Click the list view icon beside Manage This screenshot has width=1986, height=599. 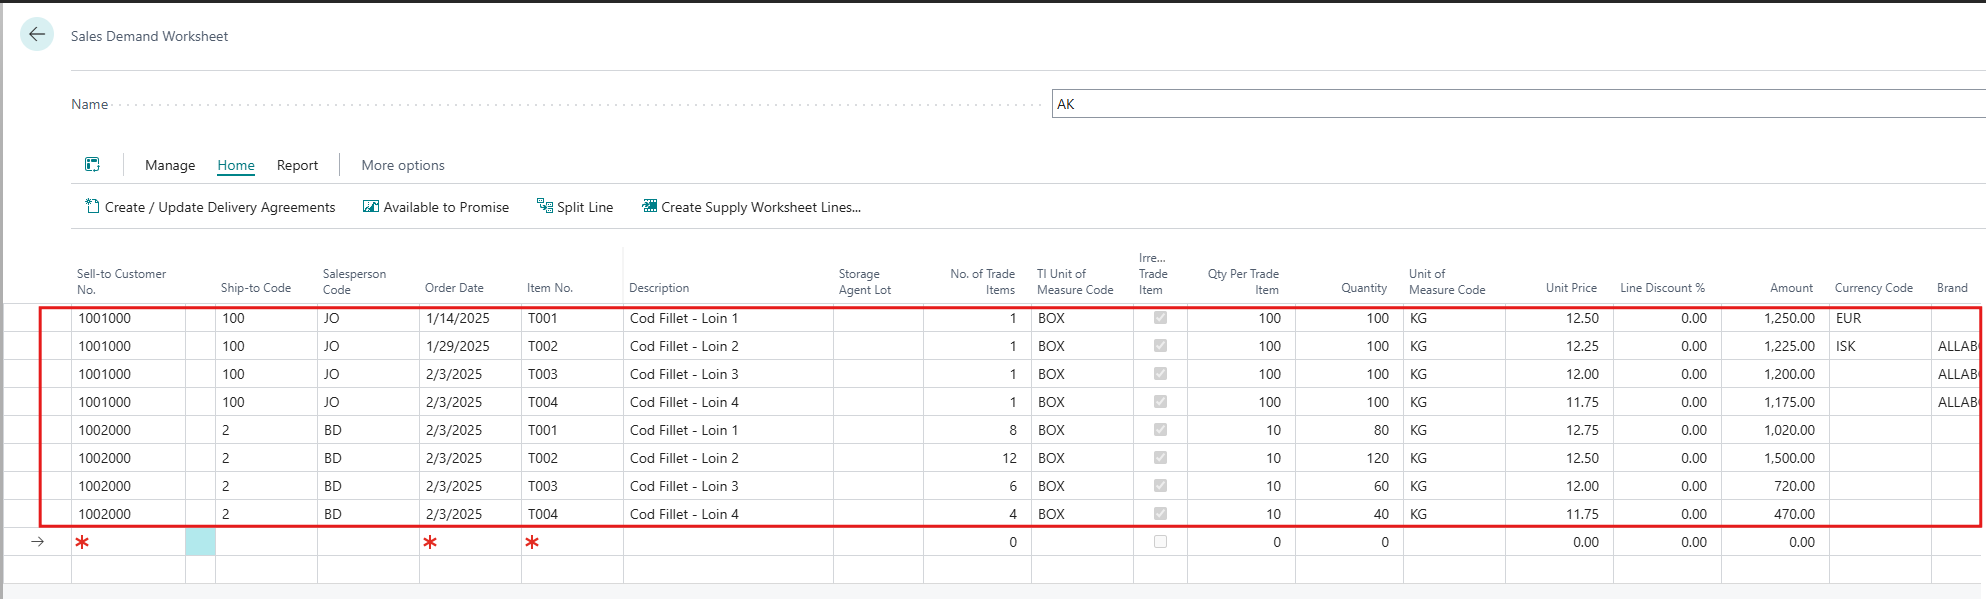tap(92, 165)
